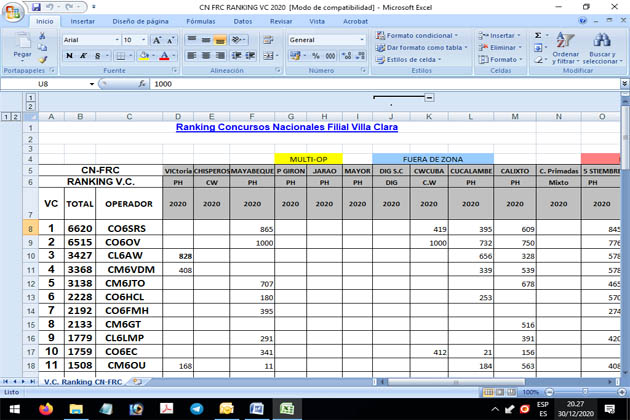Viewport: 630px width, 420px height.
Task: Open Firefox from taskbar
Action: click(46, 409)
